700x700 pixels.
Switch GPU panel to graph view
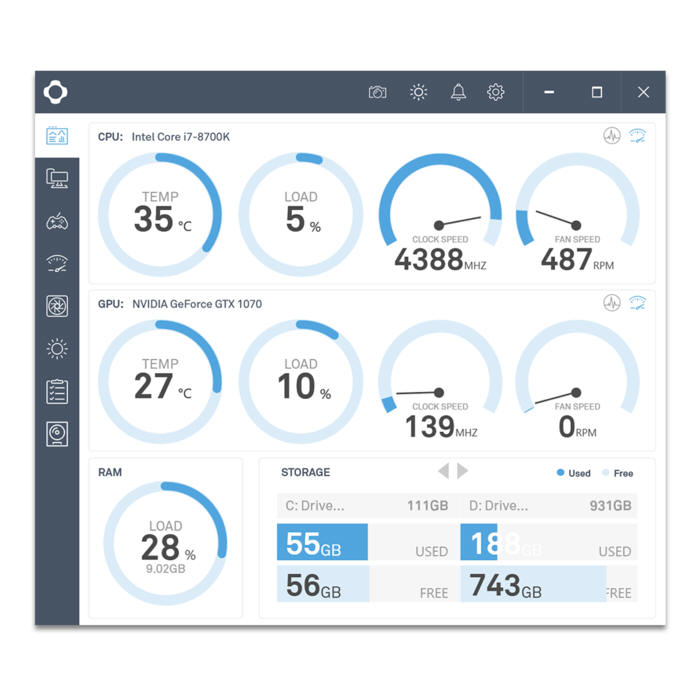pyautogui.click(x=611, y=303)
